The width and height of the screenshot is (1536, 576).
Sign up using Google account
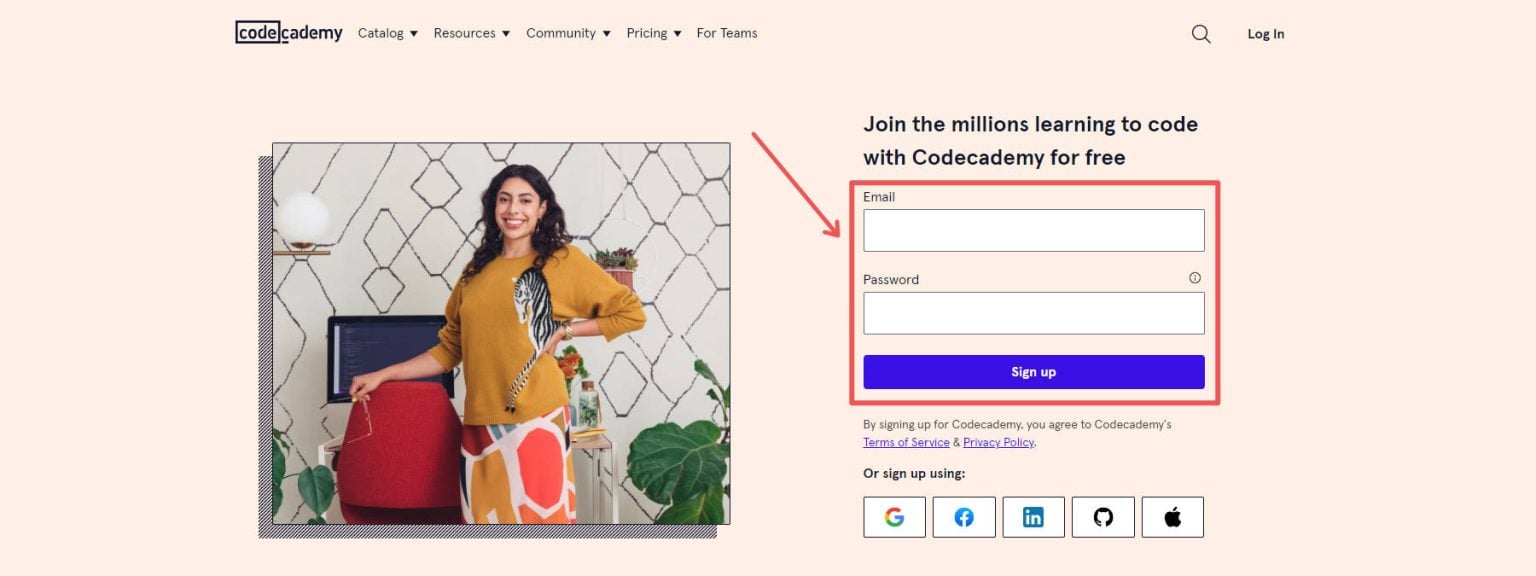pyautogui.click(x=894, y=516)
